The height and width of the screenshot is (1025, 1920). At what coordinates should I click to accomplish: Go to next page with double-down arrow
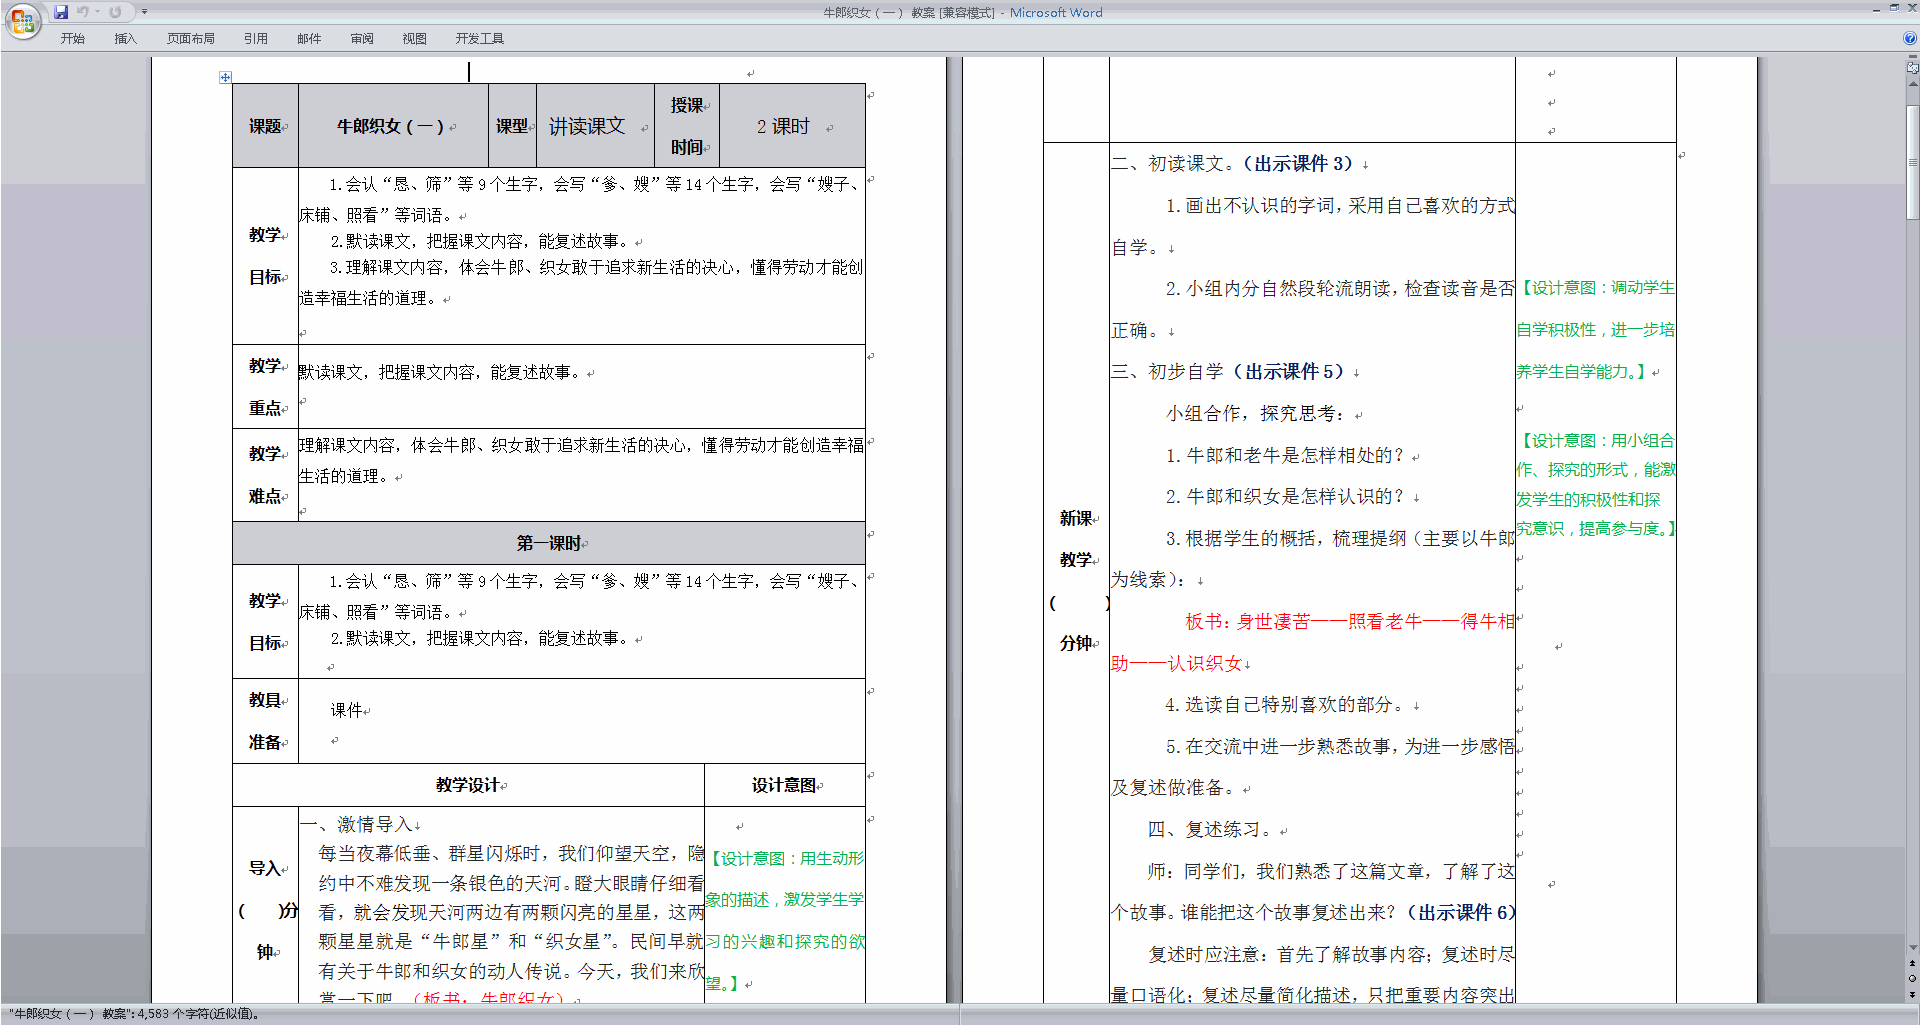pyautogui.click(x=1913, y=994)
